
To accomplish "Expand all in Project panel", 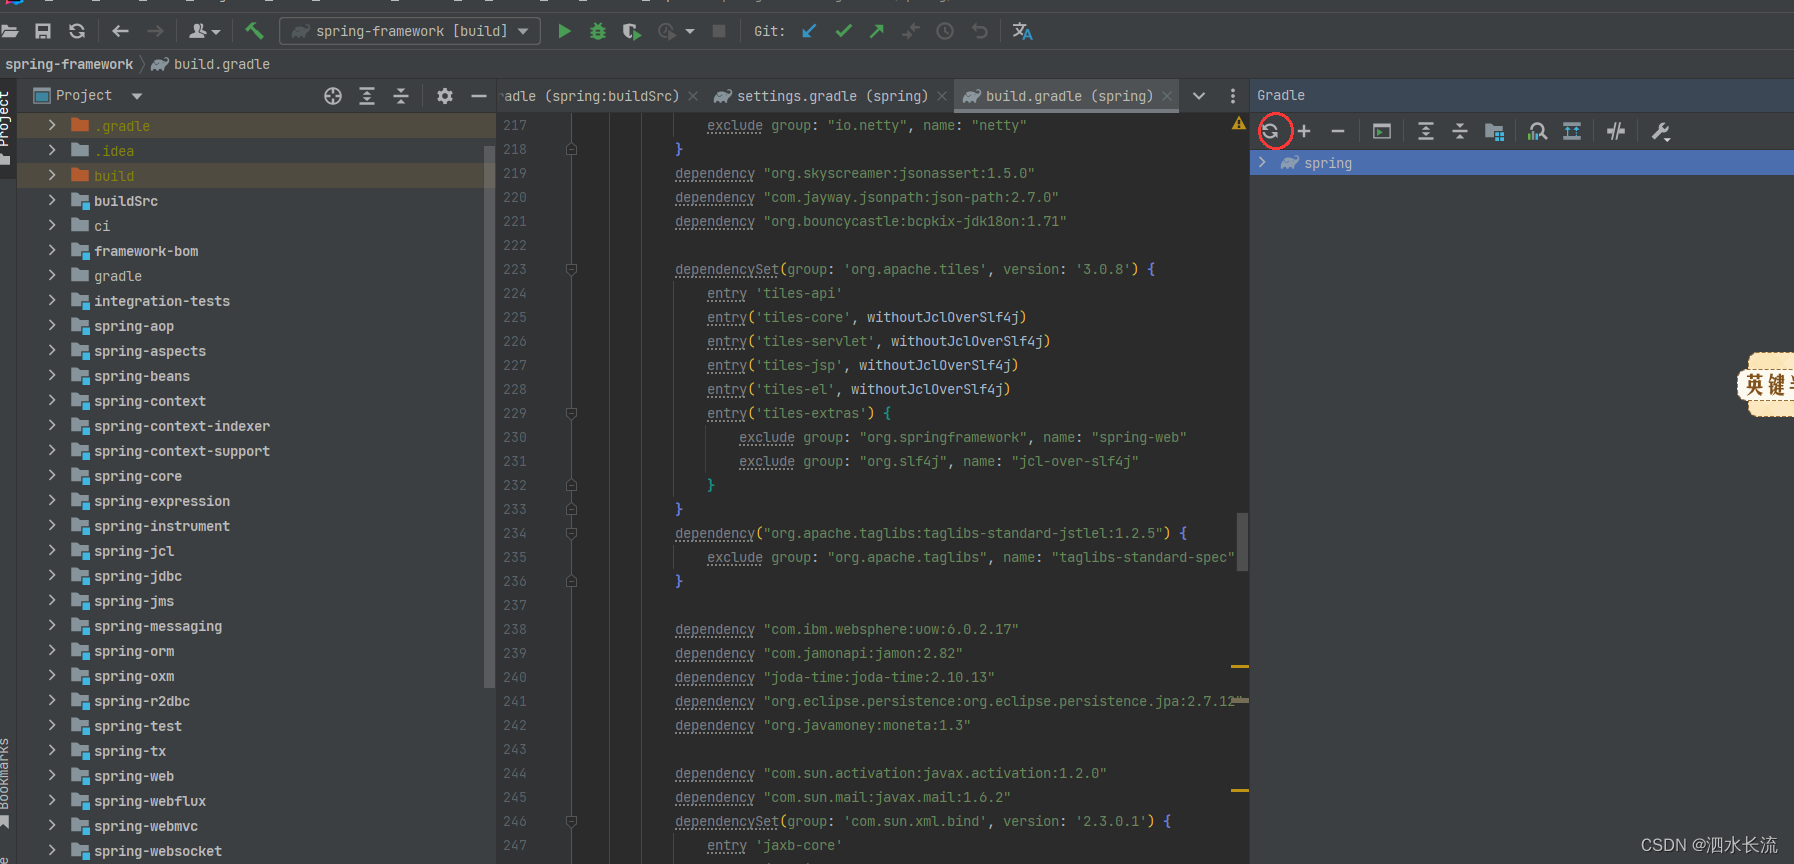I will pyautogui.click(x=367, y=96).
